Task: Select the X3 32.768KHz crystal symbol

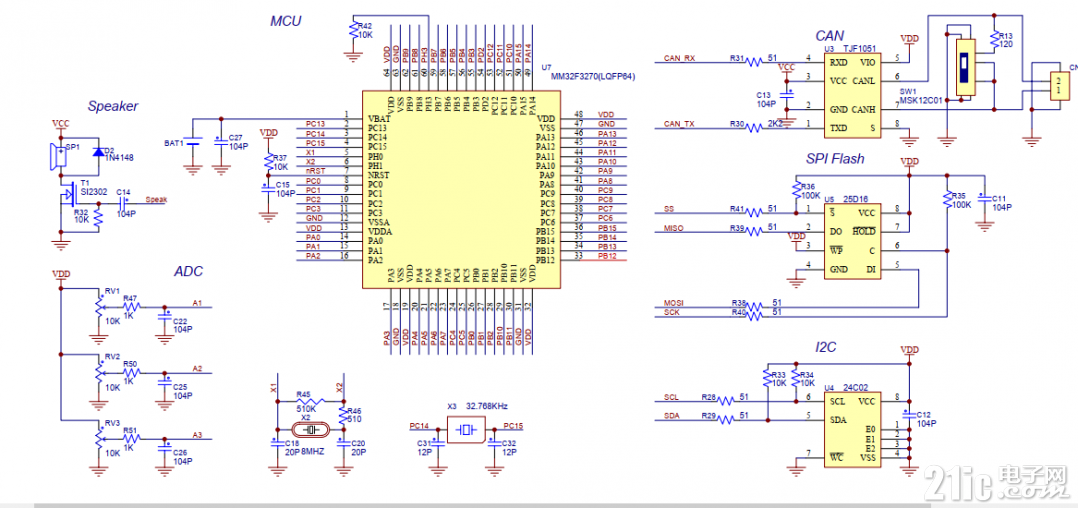Action: [x=467, y=431]
